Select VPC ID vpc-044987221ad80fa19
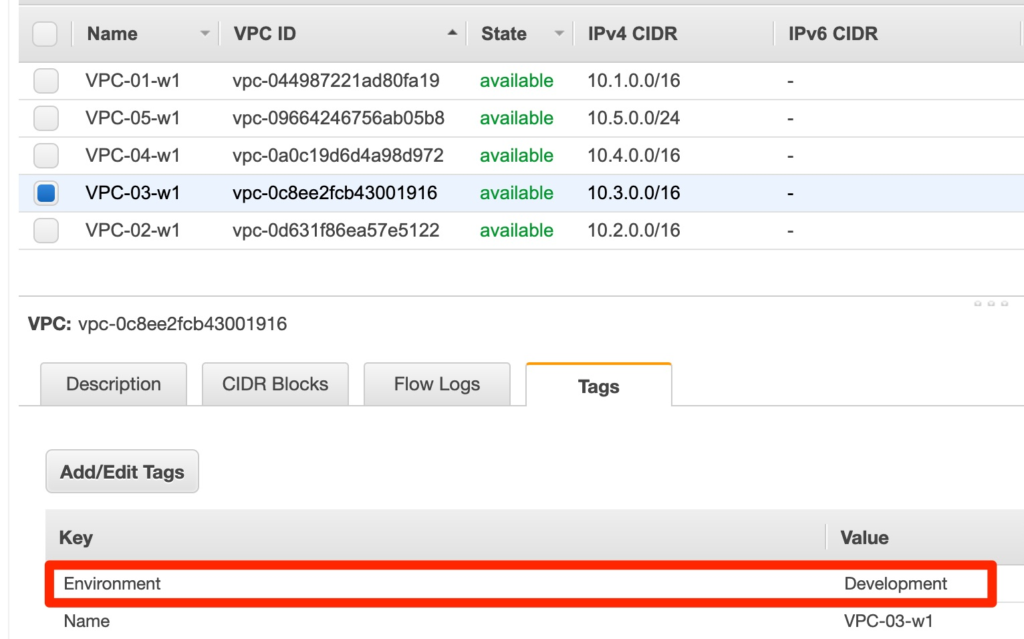Viewport: 1024px width, 639px height. [336, 81]
